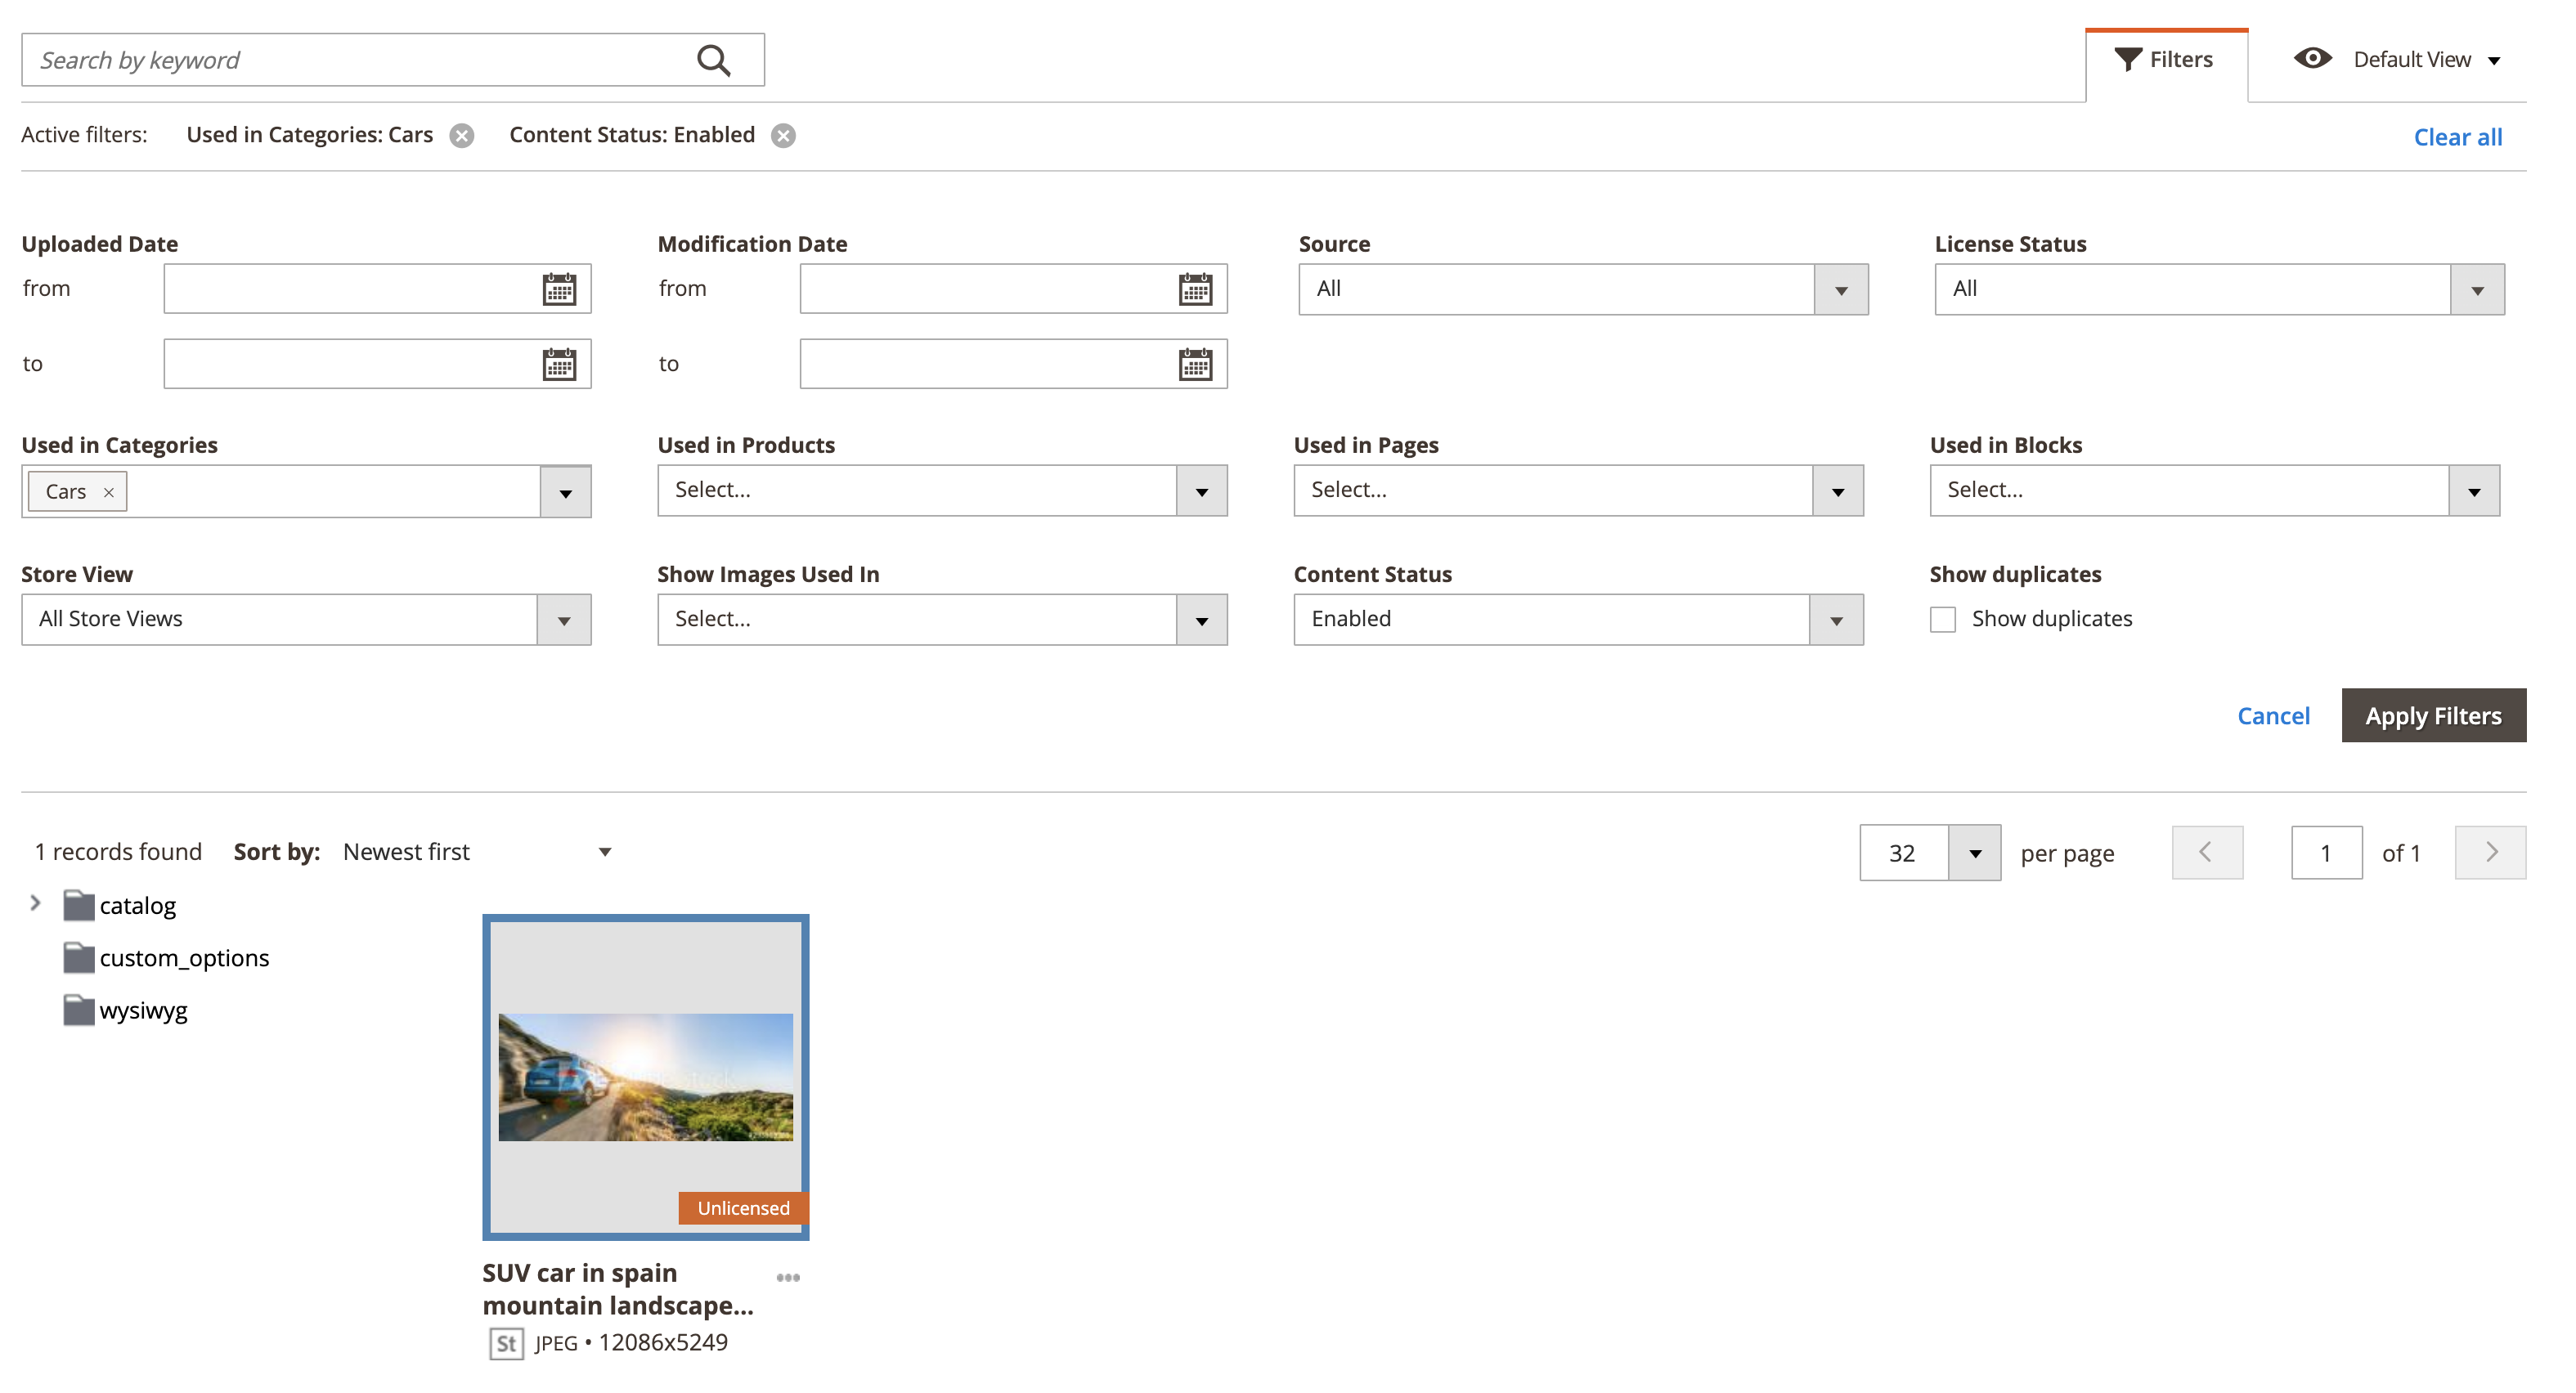Open the per page count dropdown arrow
The width and height of the screenshot is (2576, 1393).
[1974, 853]
